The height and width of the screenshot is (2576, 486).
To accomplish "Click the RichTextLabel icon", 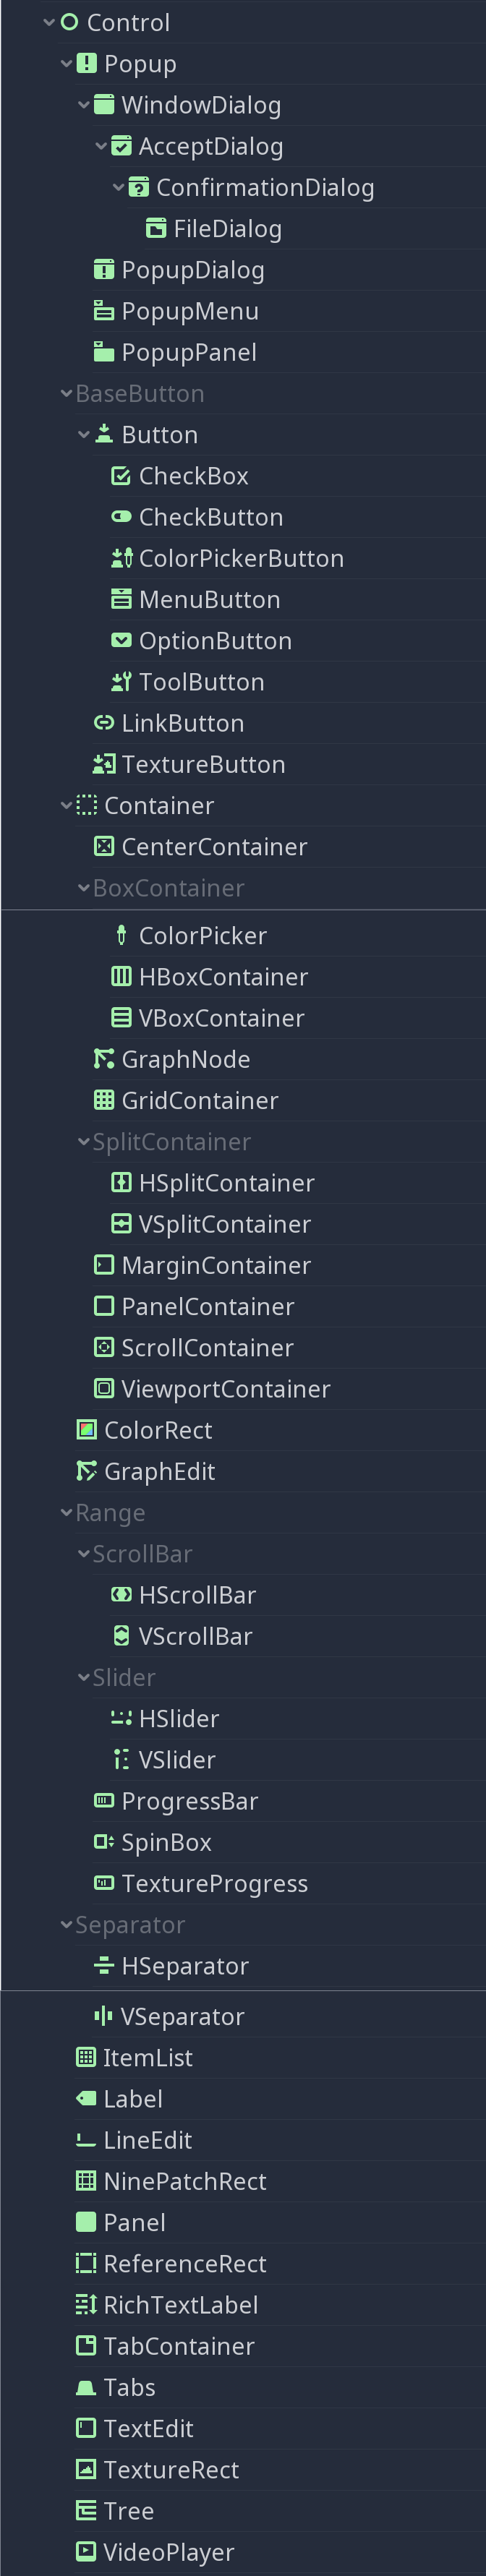I will coord(86,2305).
